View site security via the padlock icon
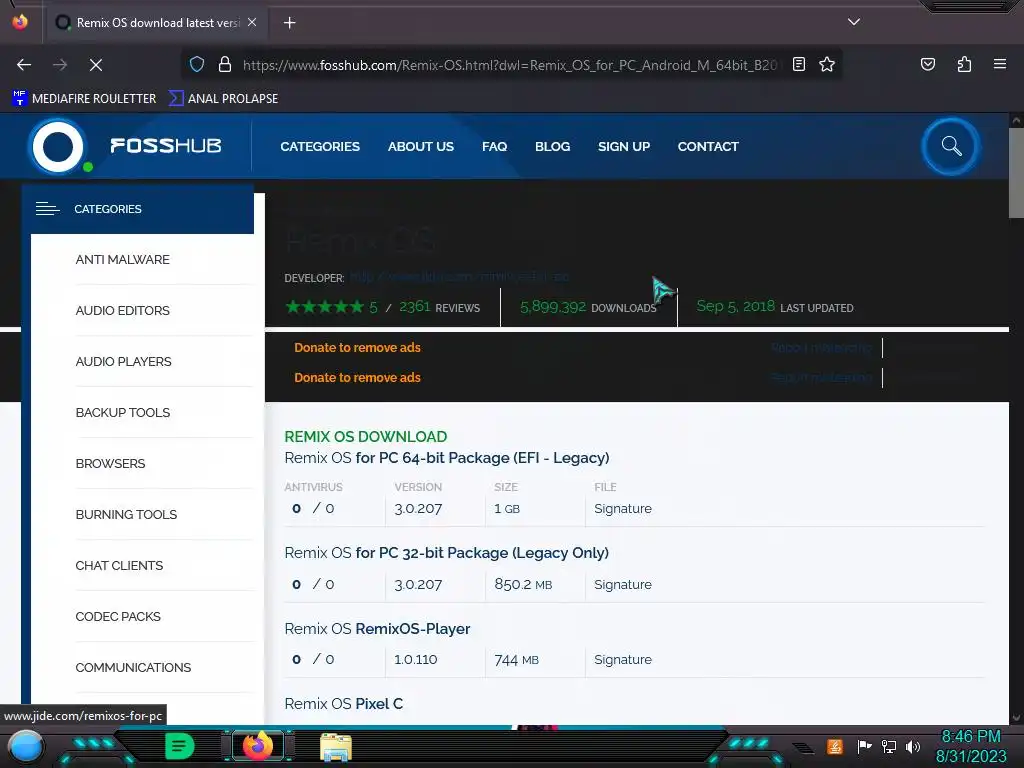 (x=225, y=64)
